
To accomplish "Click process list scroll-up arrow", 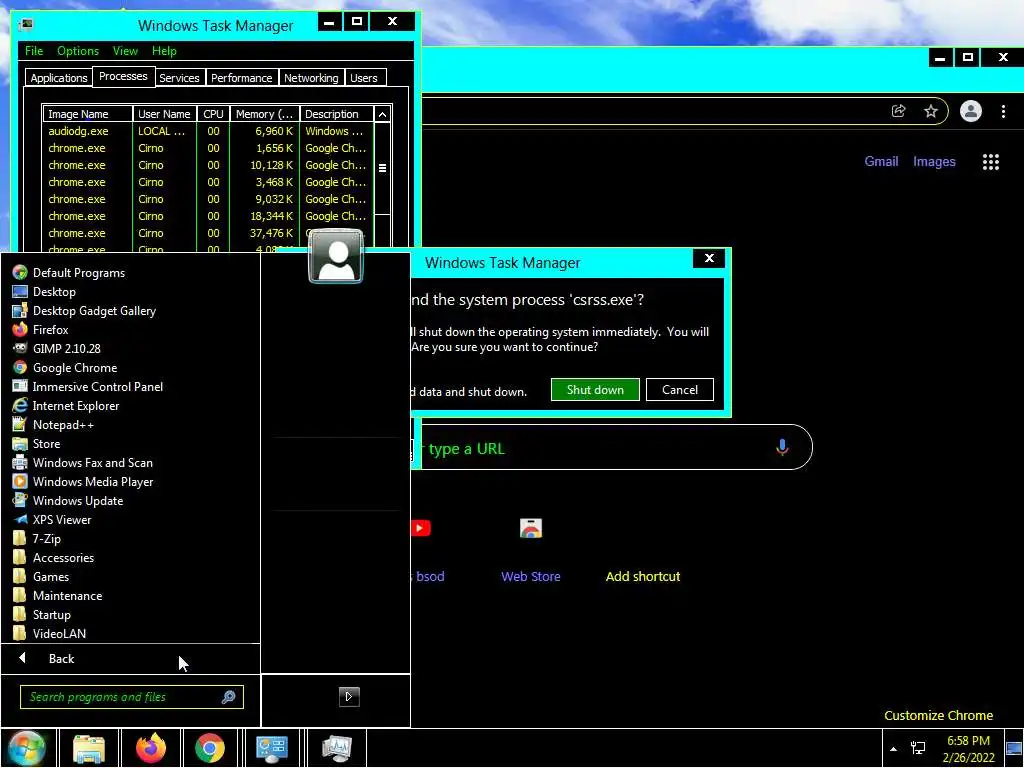I will pos(383,114).
